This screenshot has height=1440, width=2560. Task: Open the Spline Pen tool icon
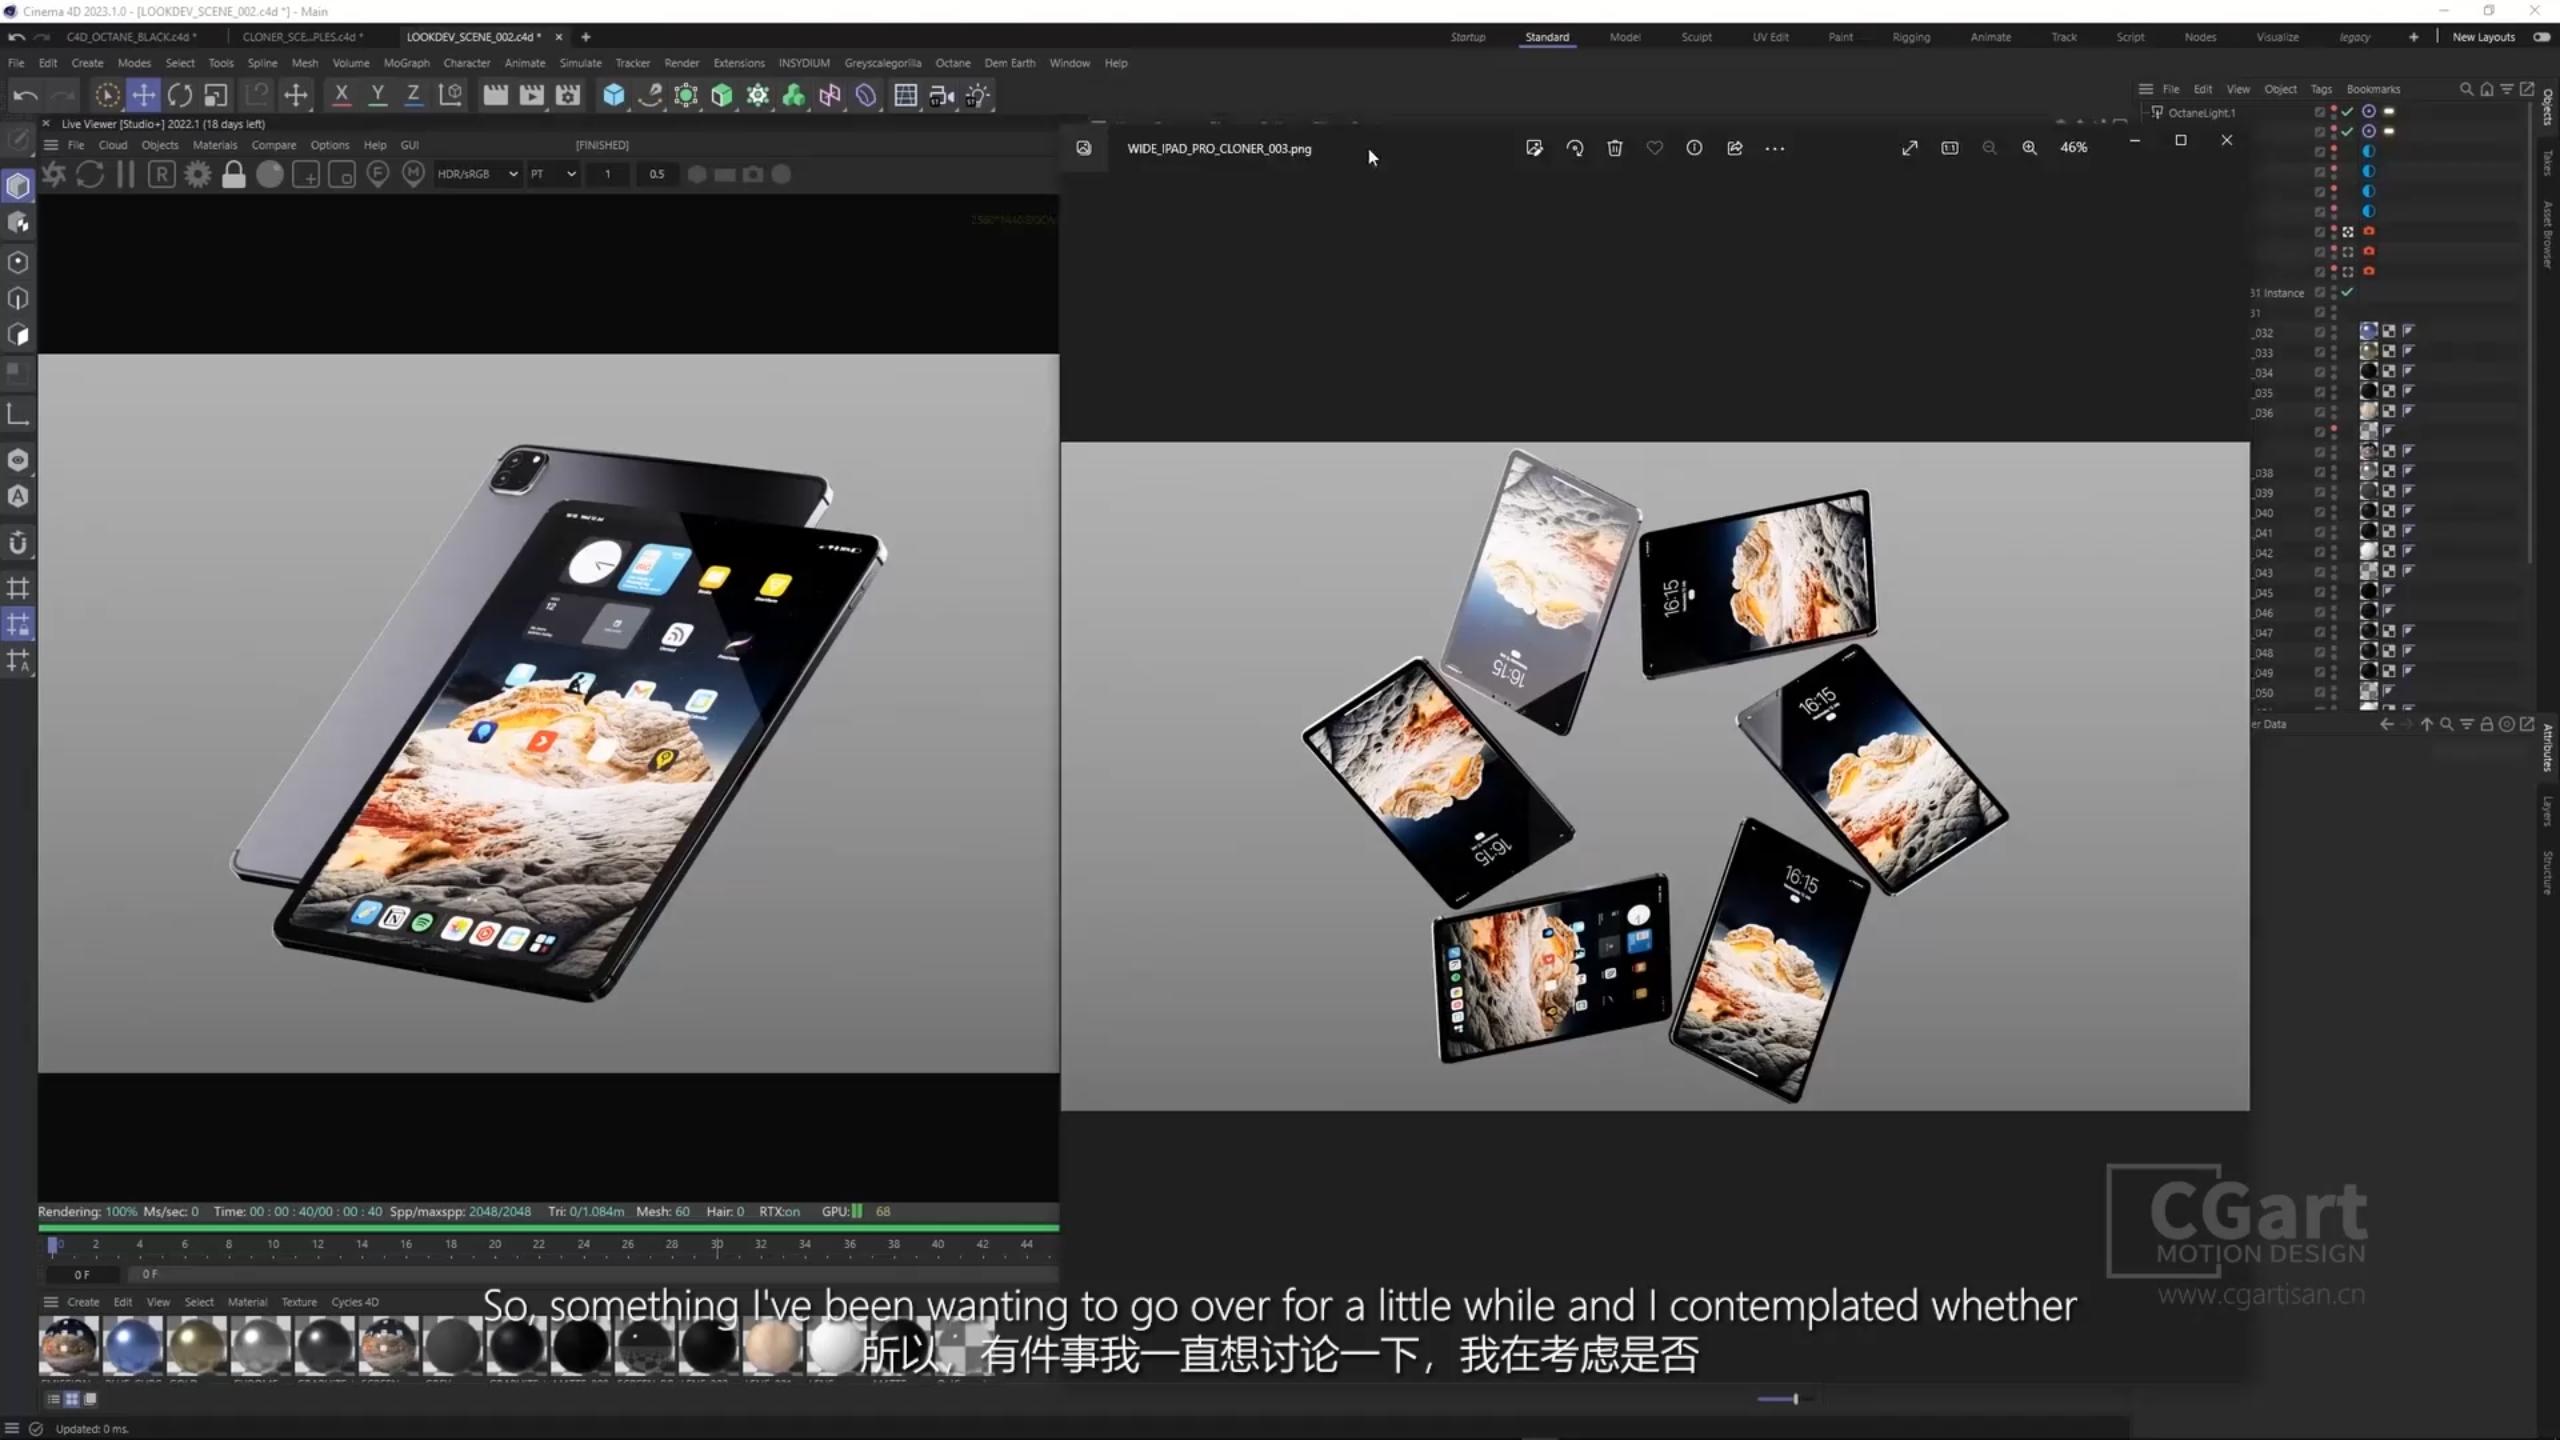click(650, 95)
